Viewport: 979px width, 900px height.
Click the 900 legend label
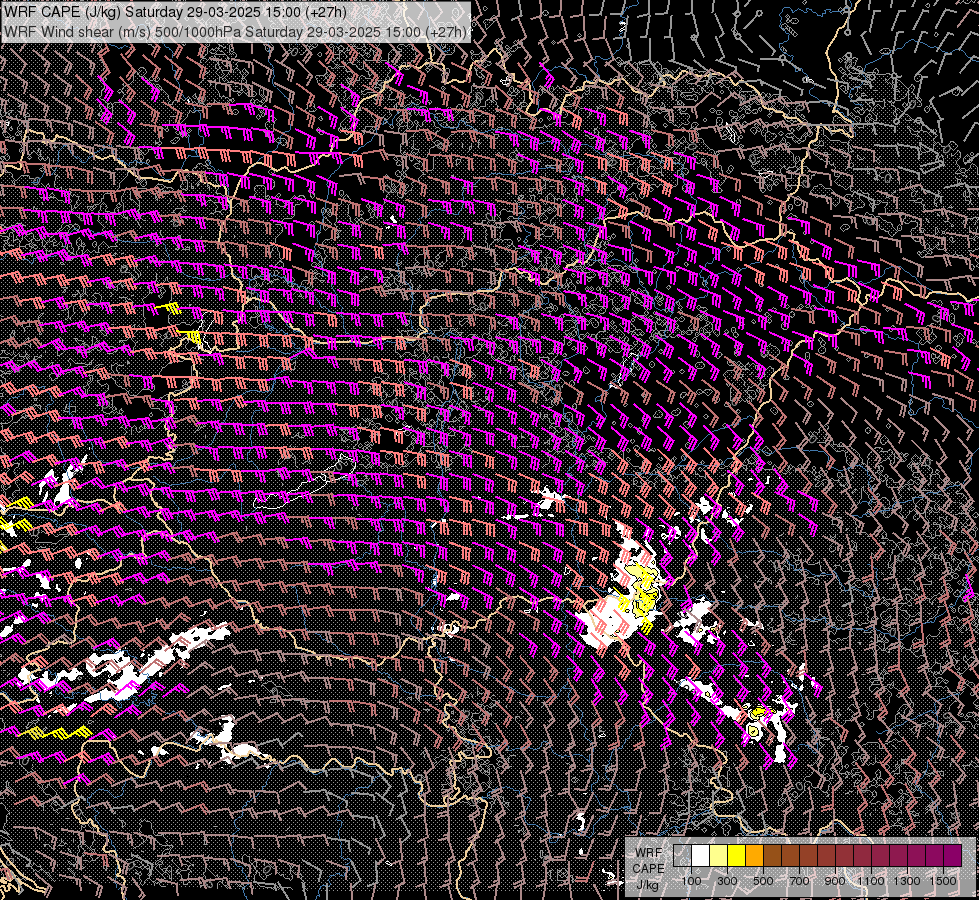coord(835,881)
